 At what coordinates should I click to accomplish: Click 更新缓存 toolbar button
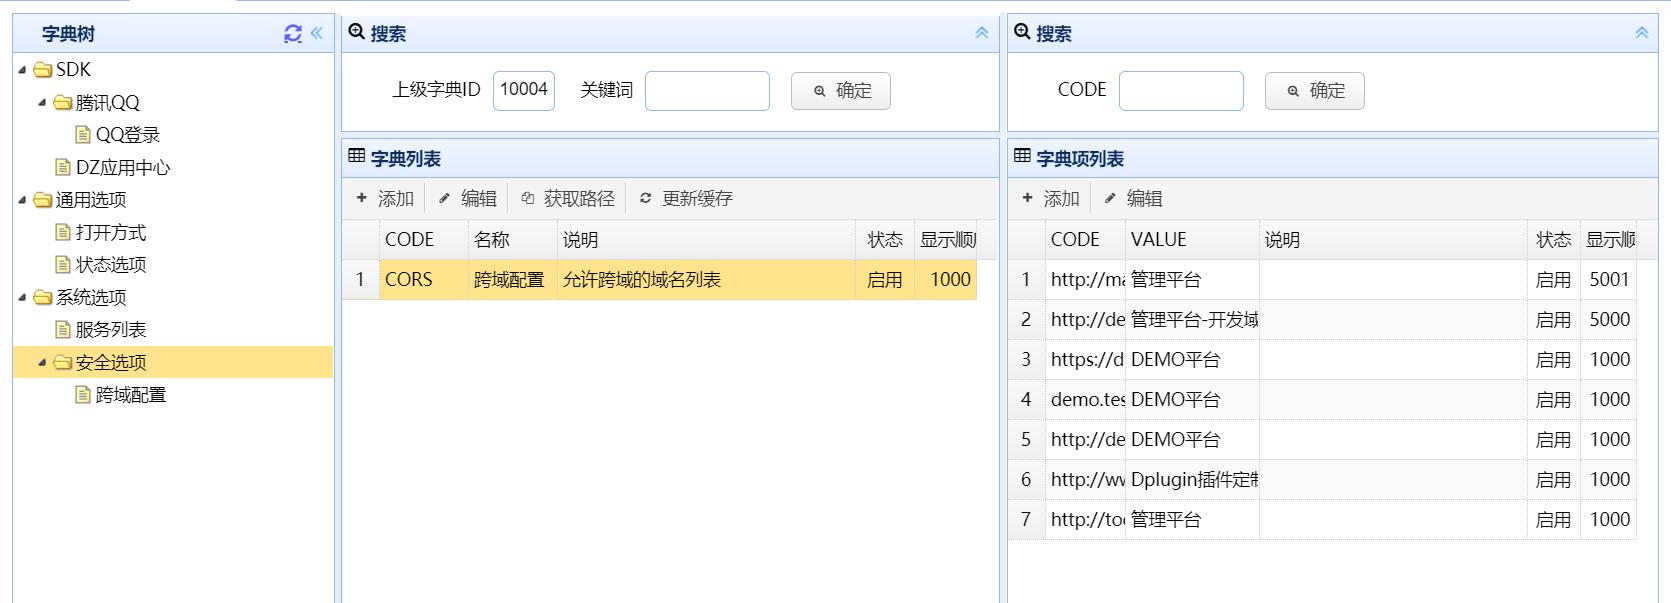(x=686, y=199)
